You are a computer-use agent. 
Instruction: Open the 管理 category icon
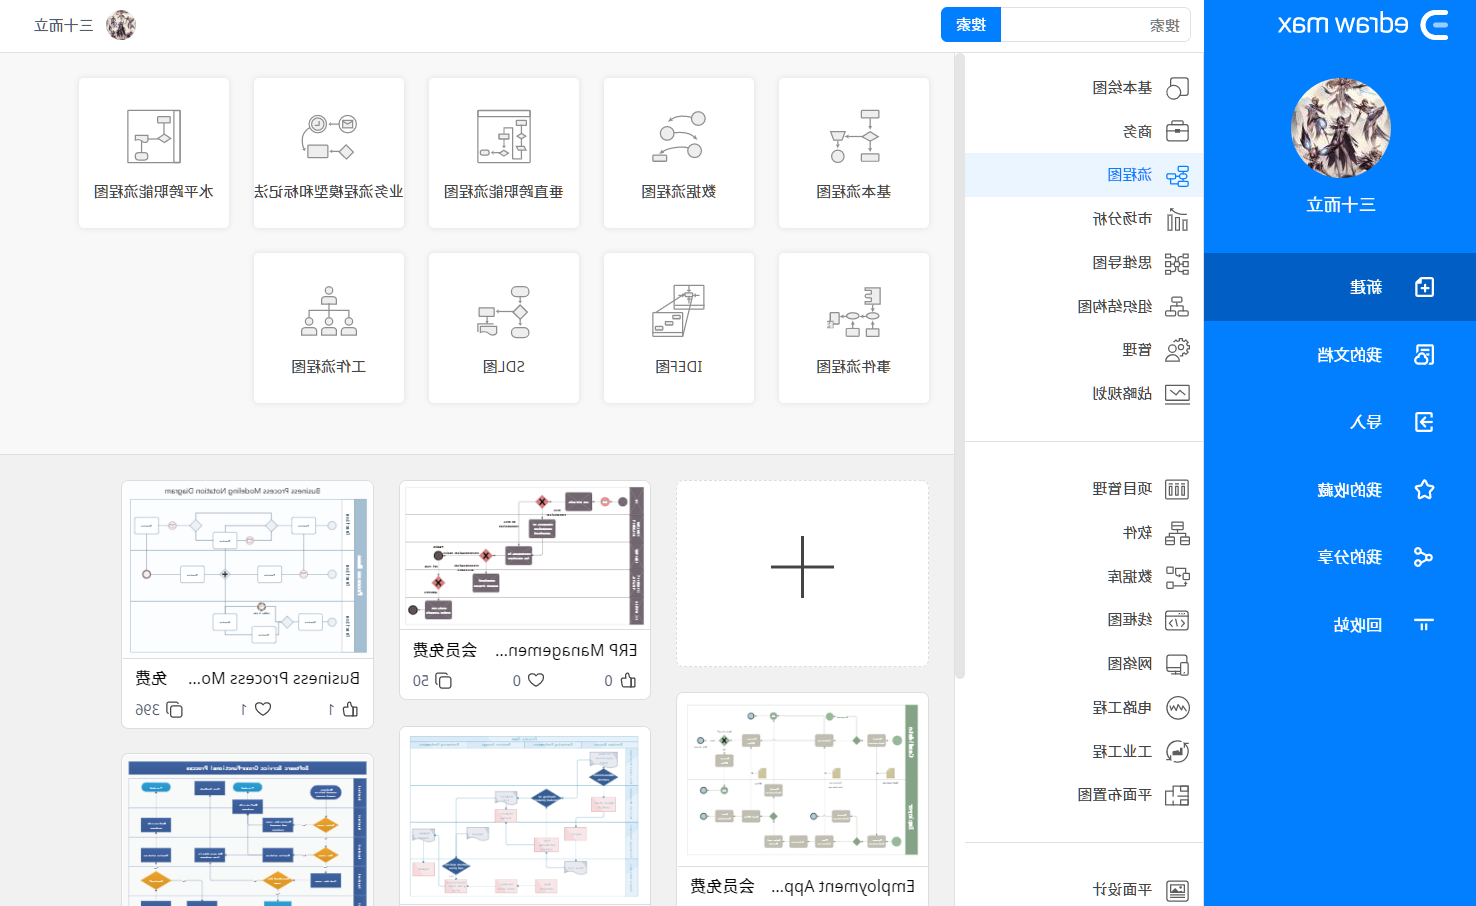(x=1177, y=350)
